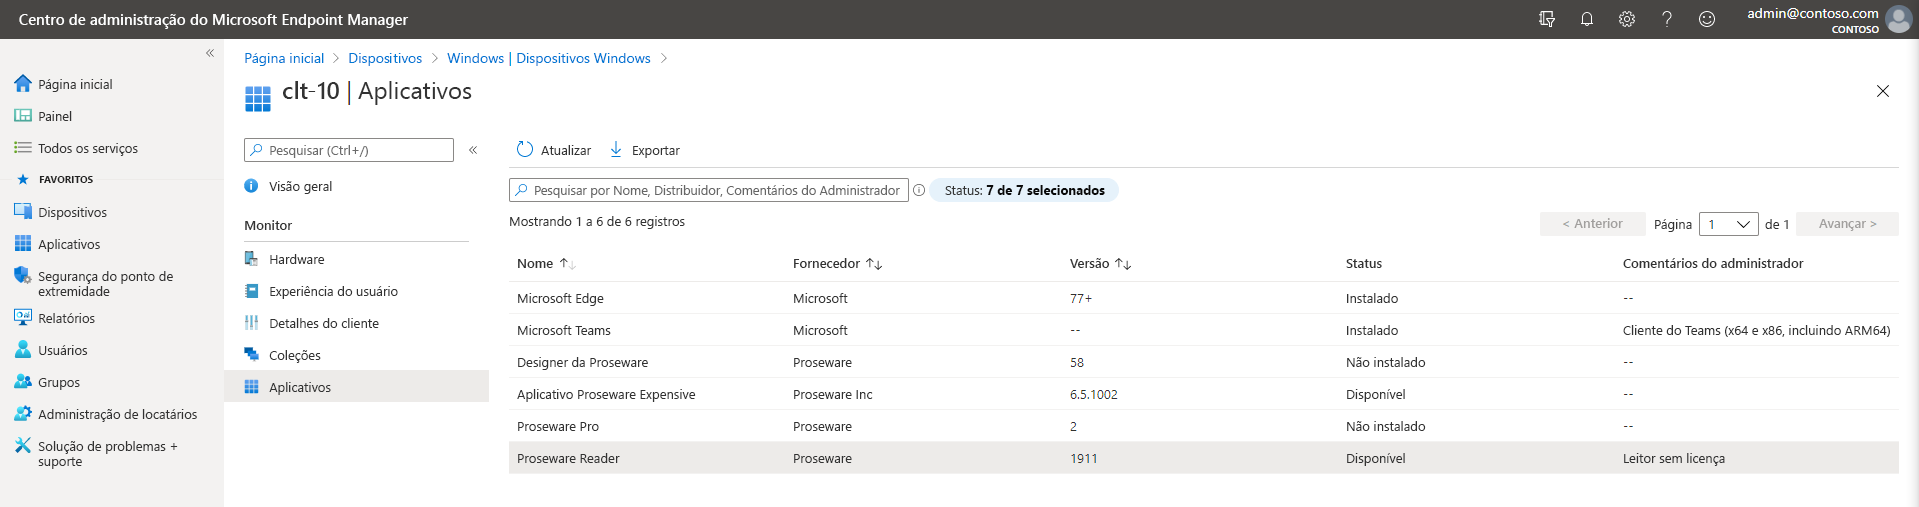Click the search by Nome, Distribuidor filter field

pos(709,190)
